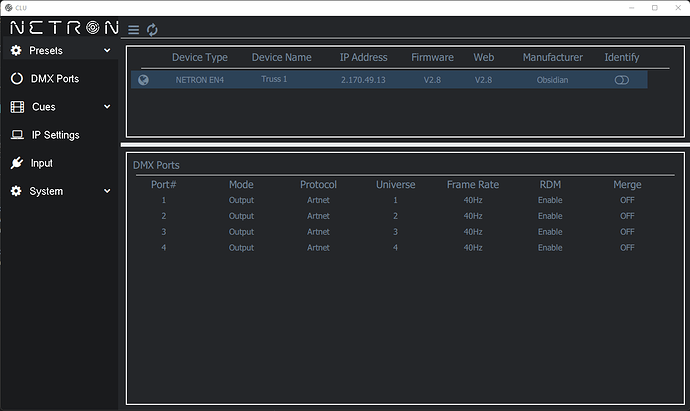The image size is (690, 411).
Task: Click globe icon in NETRON EN4 row
Action: pyautogui.click(x=143, y=80)
